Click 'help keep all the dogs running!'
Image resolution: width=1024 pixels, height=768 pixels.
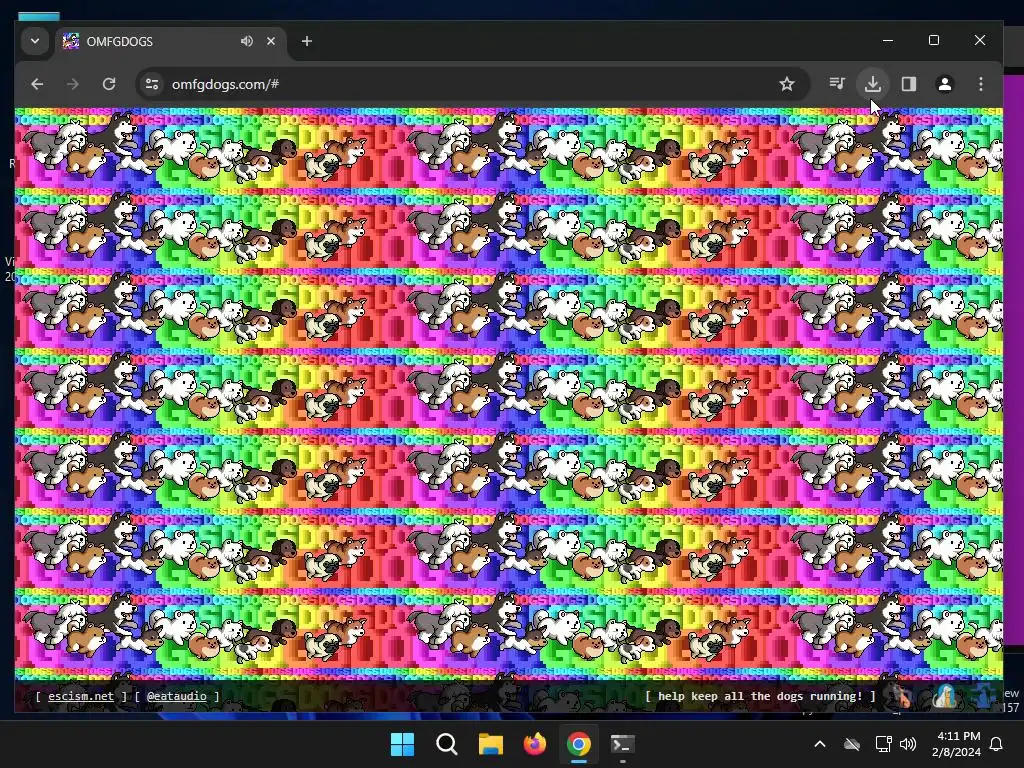pos(760,696)
